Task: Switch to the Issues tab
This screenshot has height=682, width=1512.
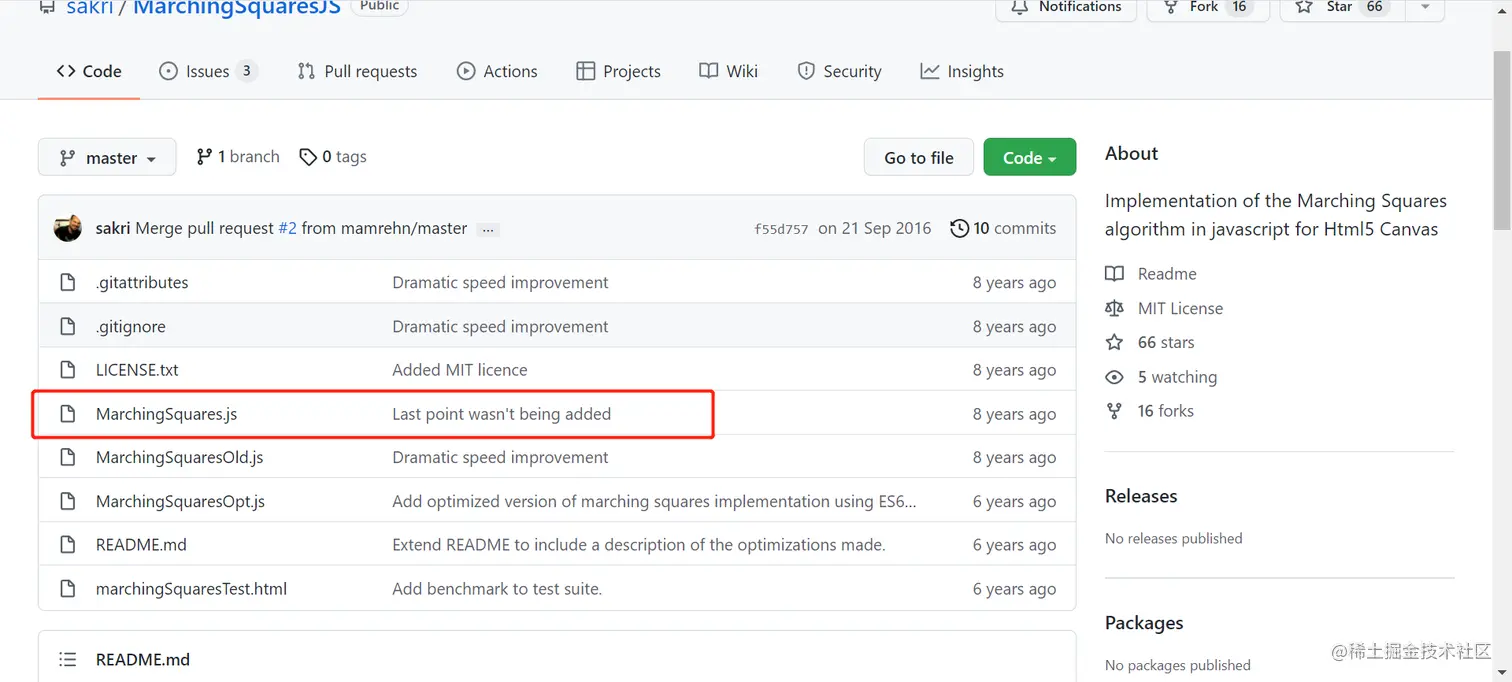Action: [x=207, y=72]
